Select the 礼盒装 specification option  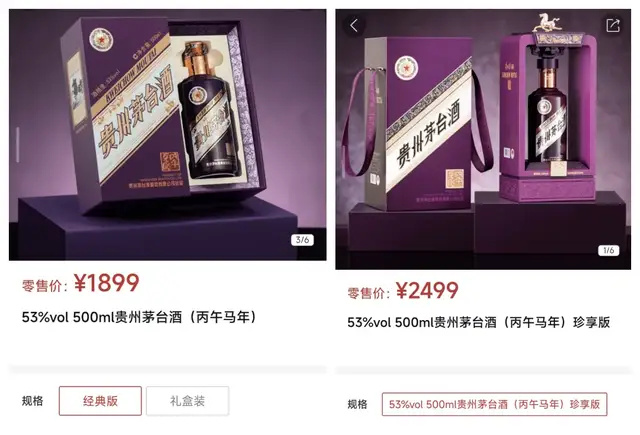pyautogui.click(x=187, y=401)
